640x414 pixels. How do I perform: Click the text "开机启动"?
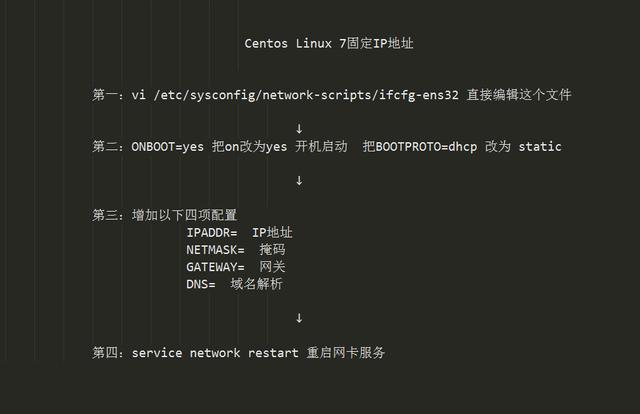click(321, 147)
